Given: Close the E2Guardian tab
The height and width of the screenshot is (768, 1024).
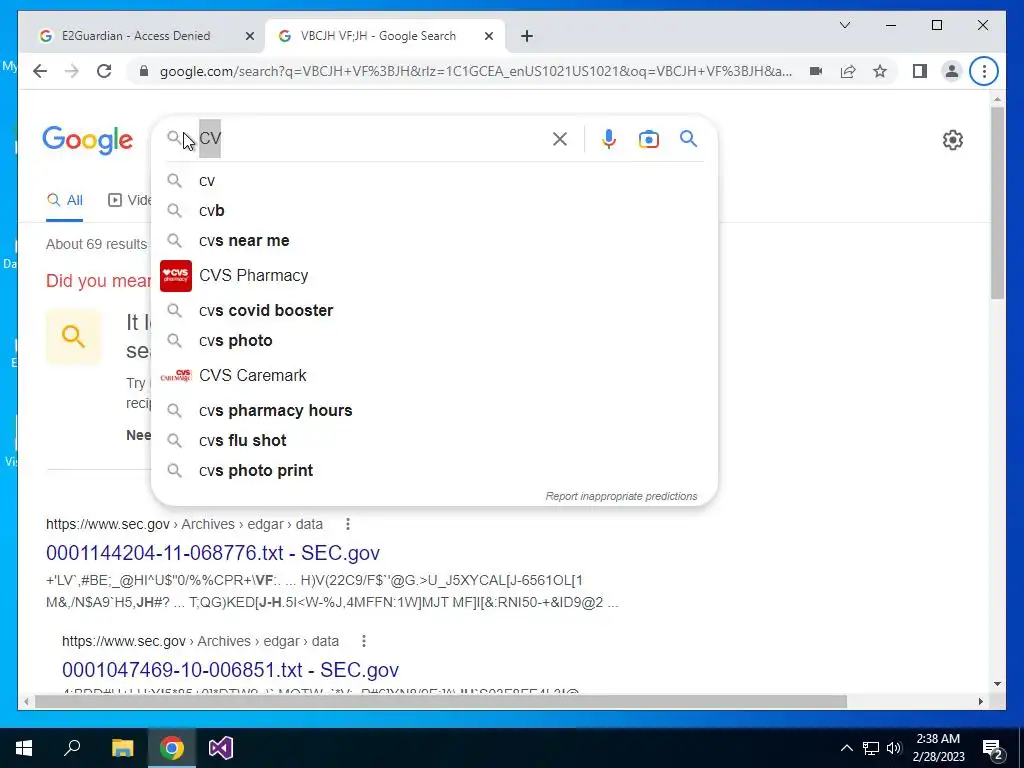Looking at the screenshot, I should 249,37.
